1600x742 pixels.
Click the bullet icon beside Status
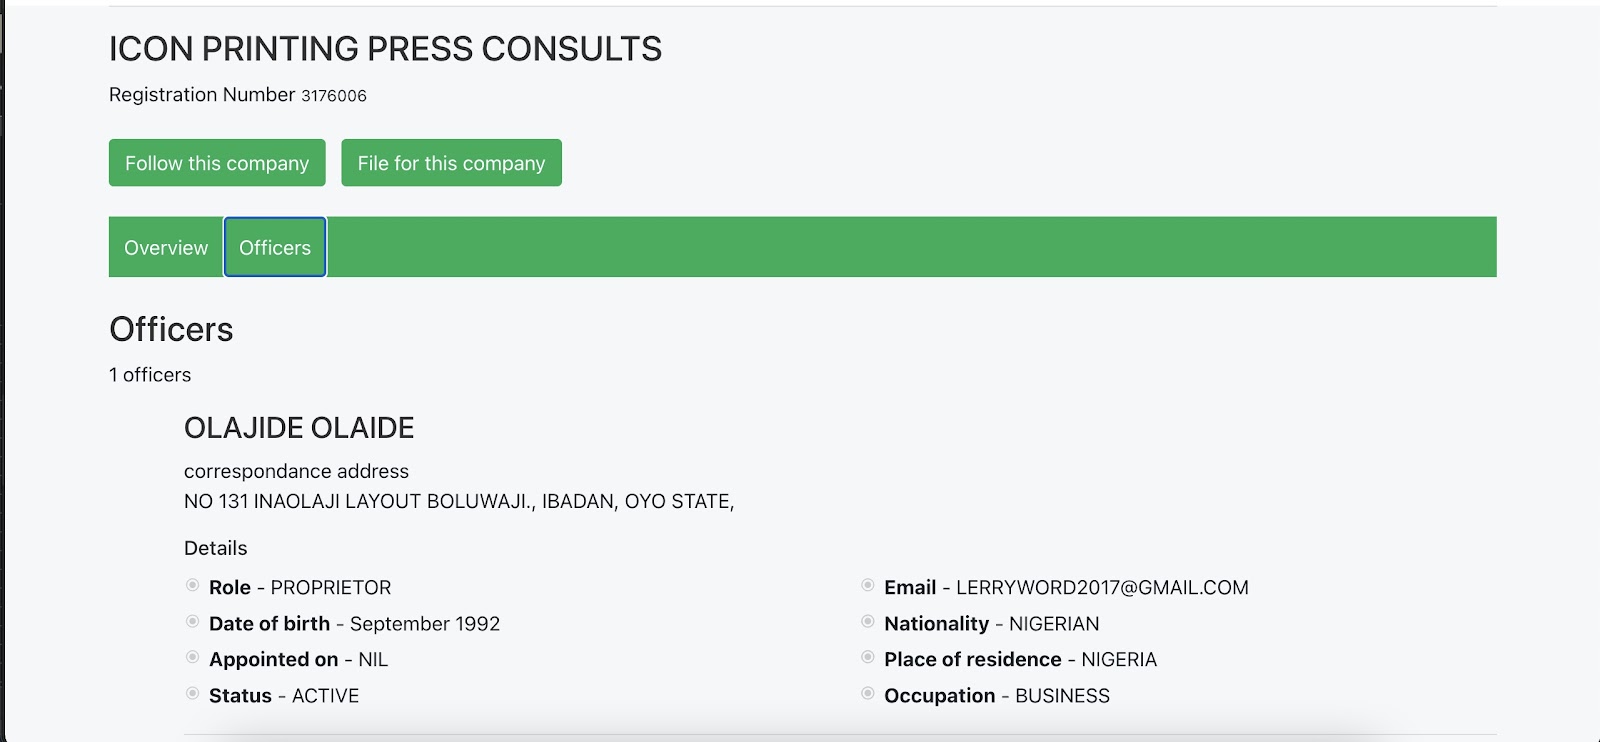[193, 694]
